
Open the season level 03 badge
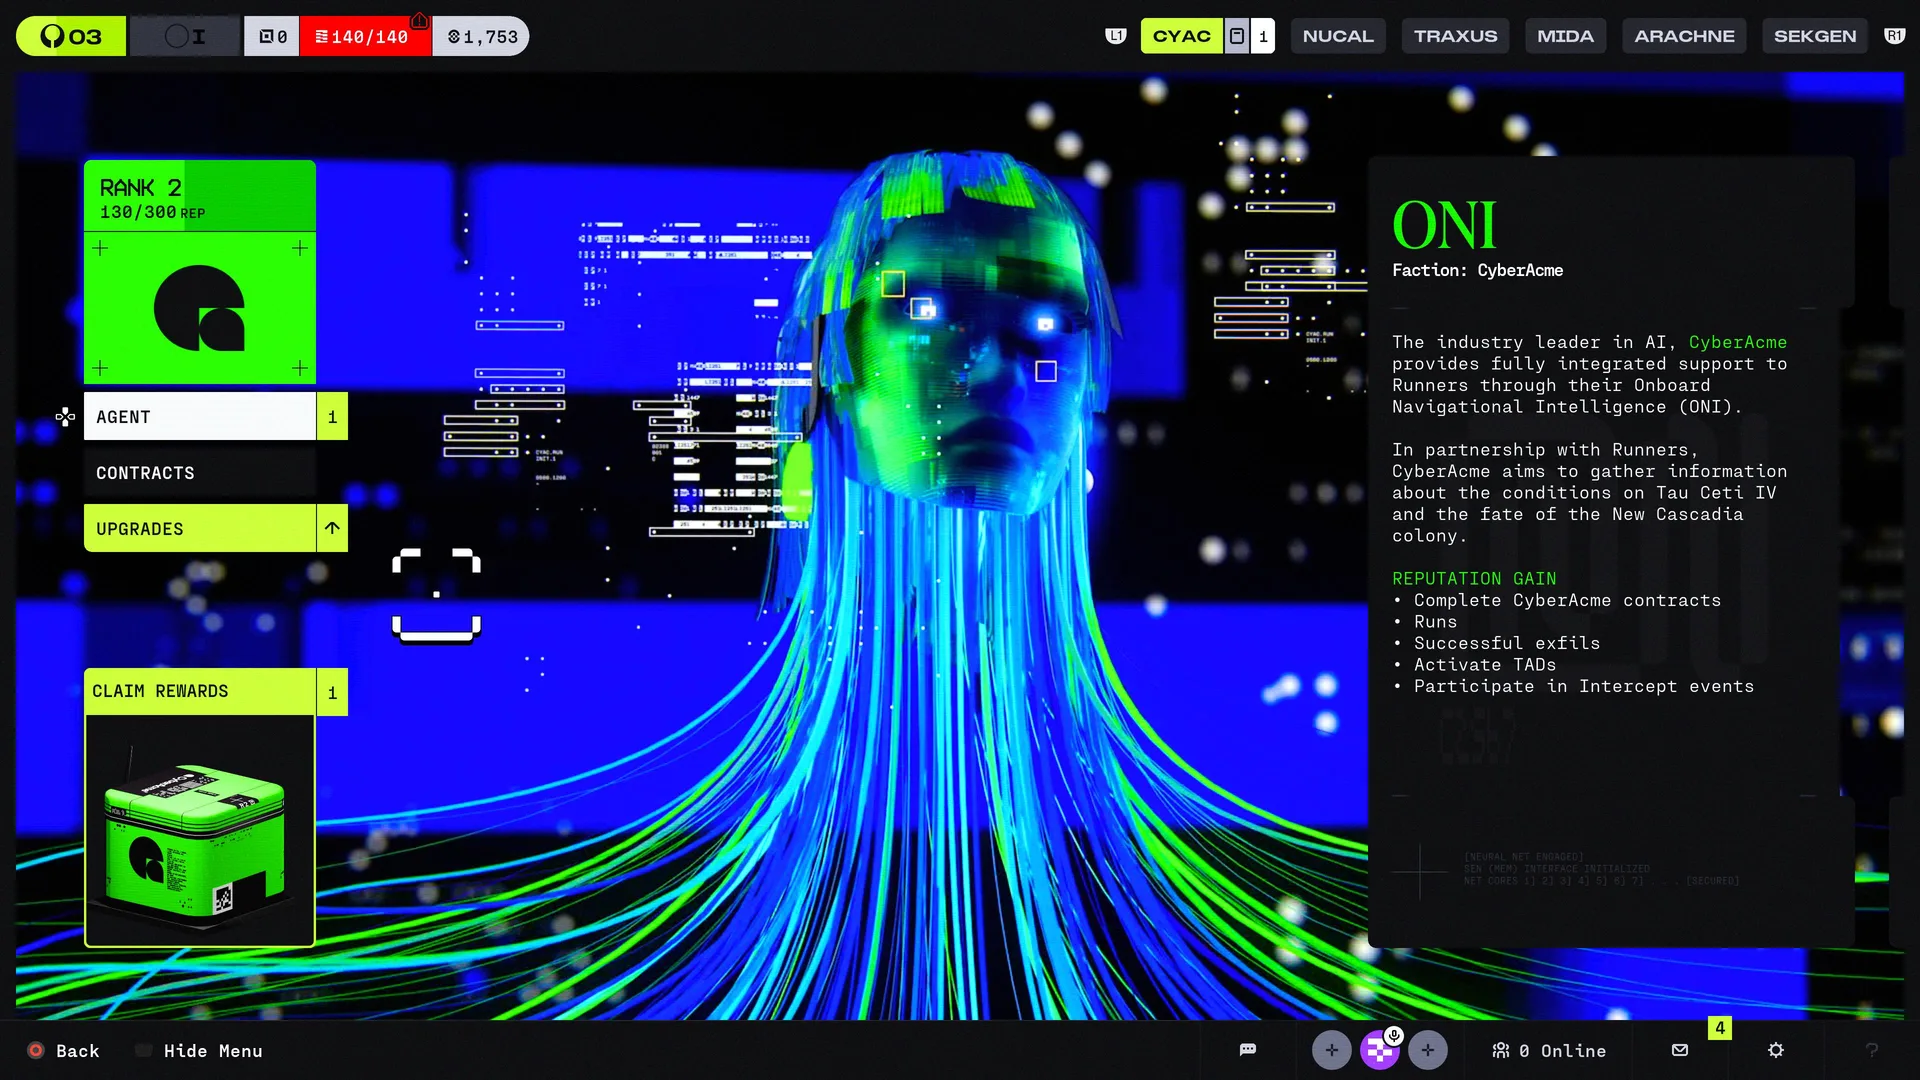(x=71, y=37)
